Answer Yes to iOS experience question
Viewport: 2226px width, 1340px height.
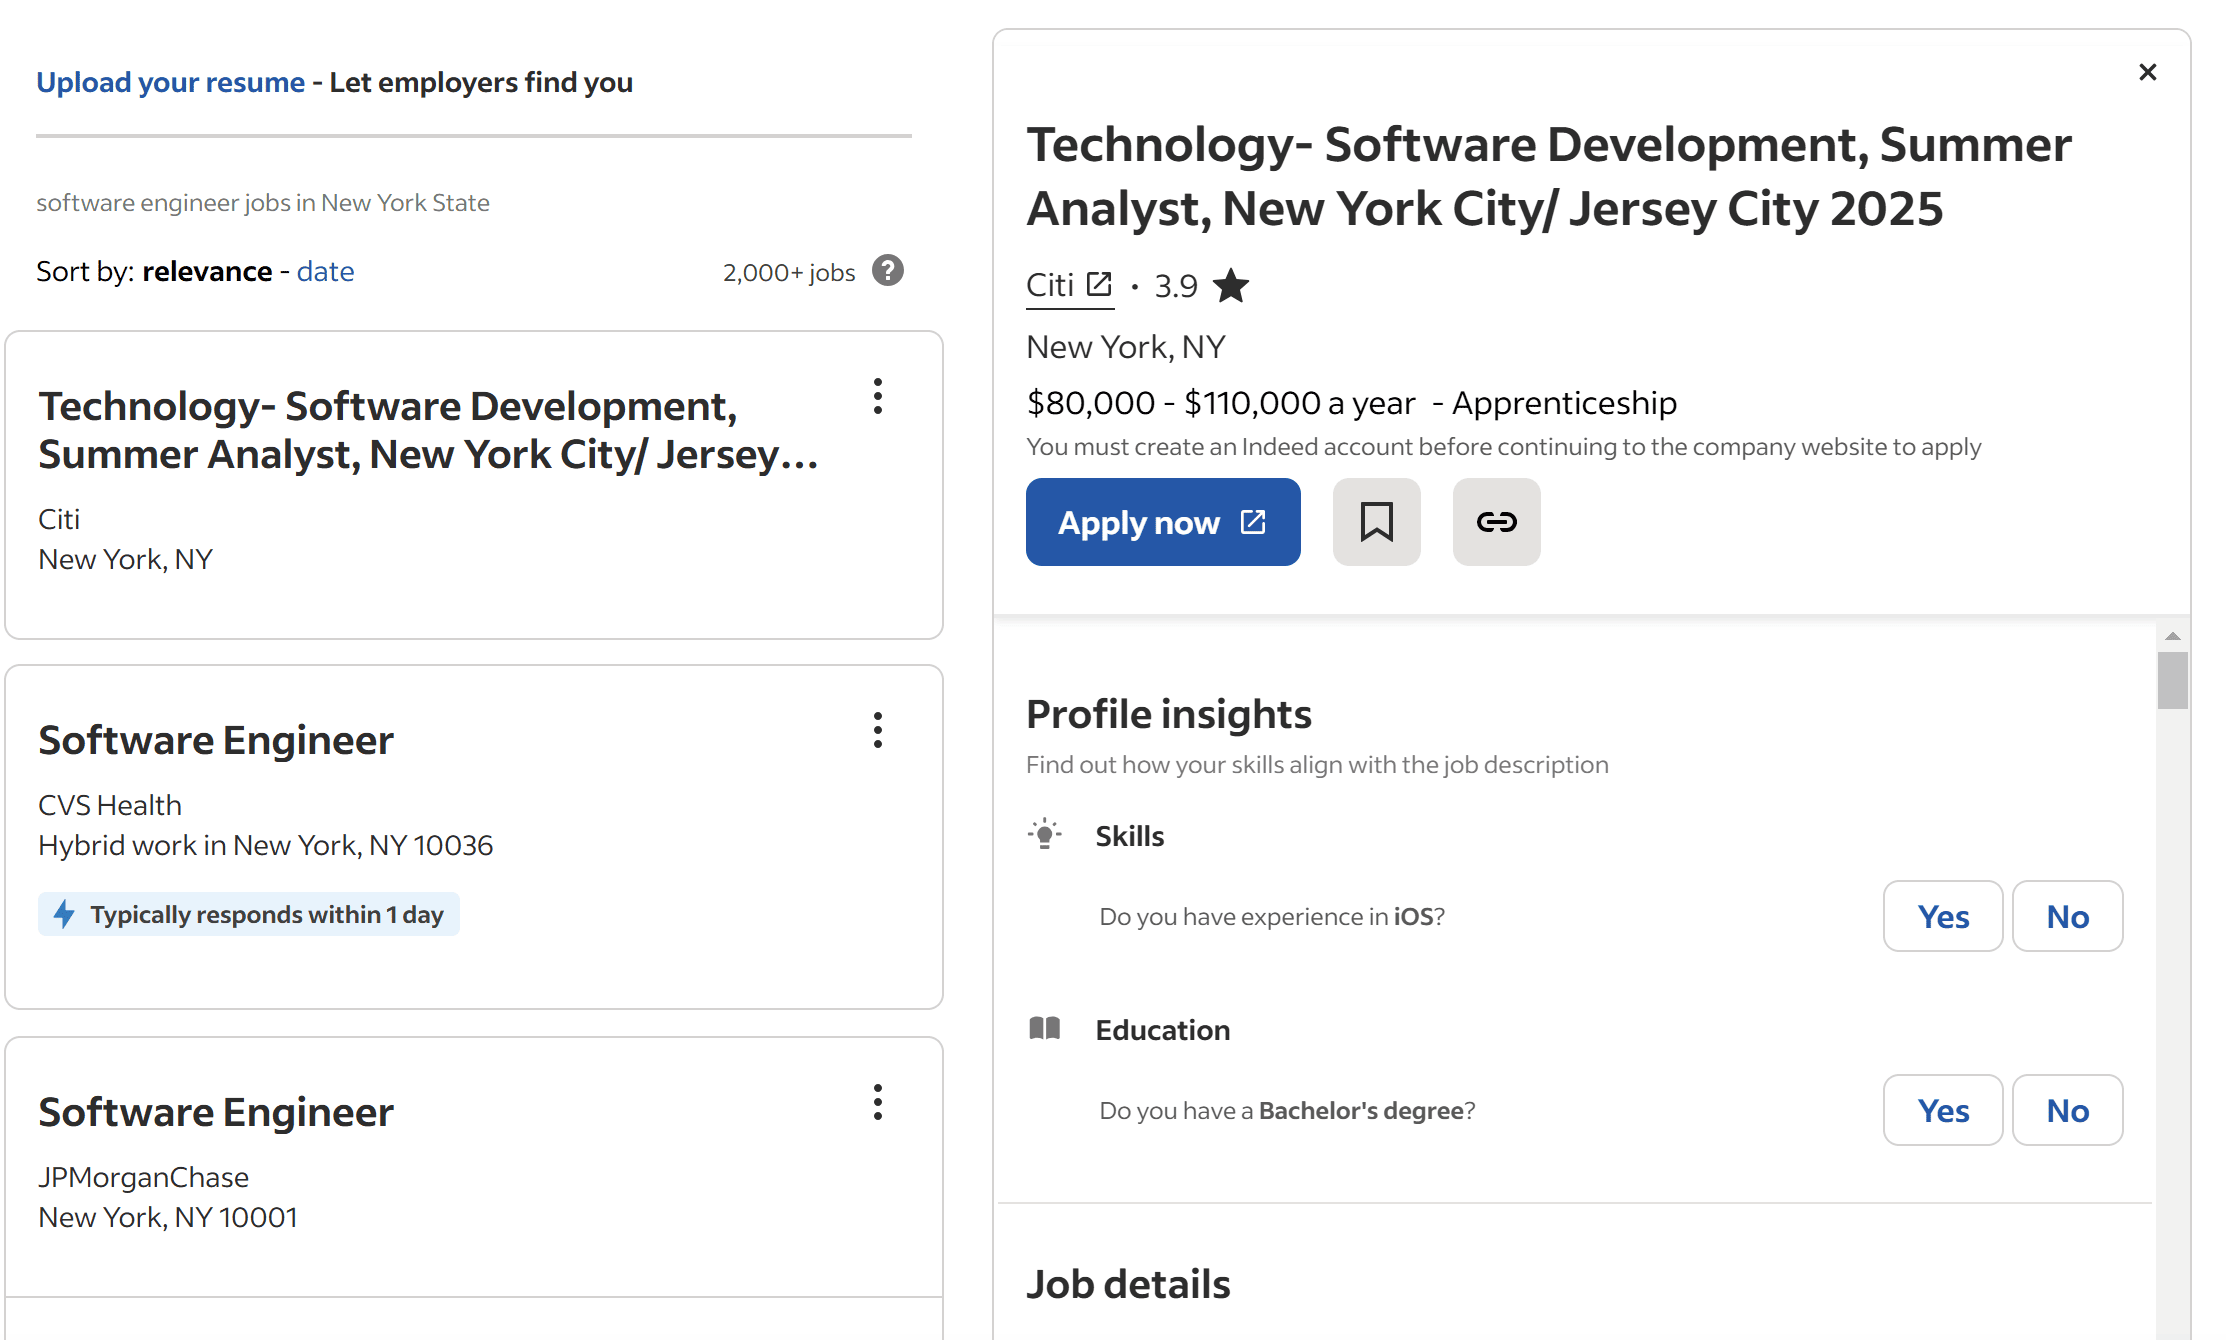1942,916
